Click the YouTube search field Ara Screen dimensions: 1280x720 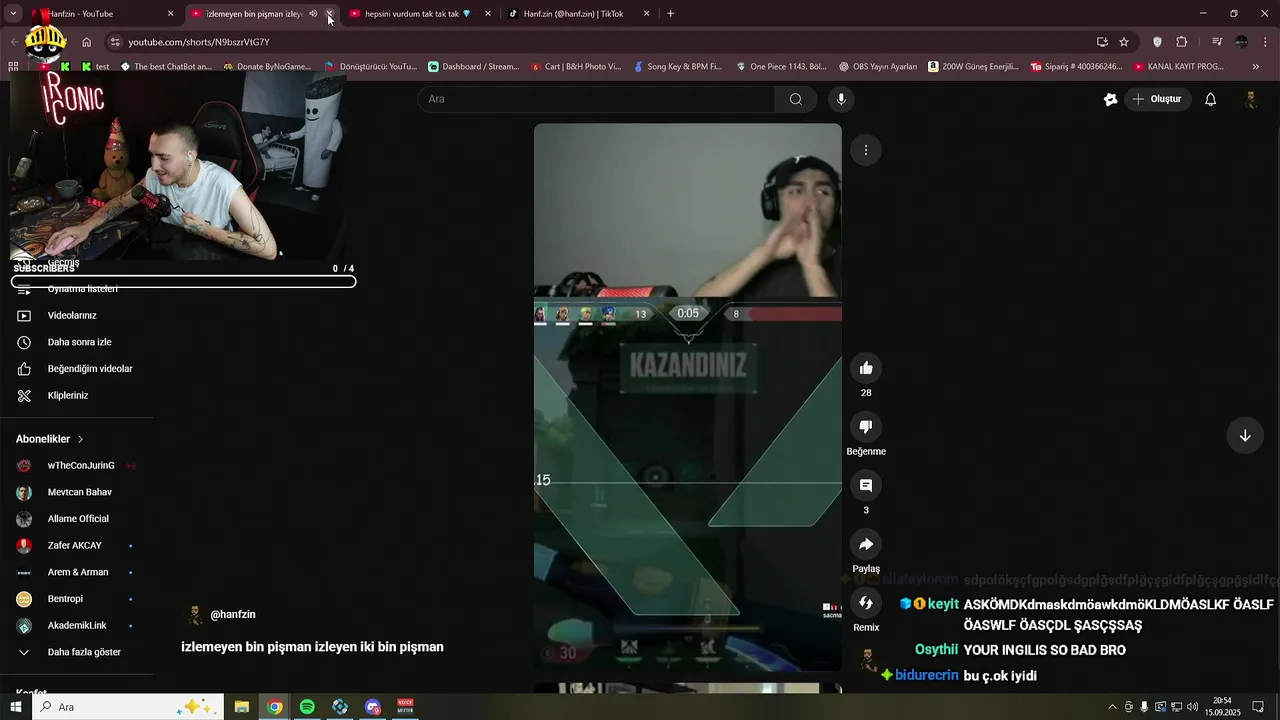coord(596,99)
